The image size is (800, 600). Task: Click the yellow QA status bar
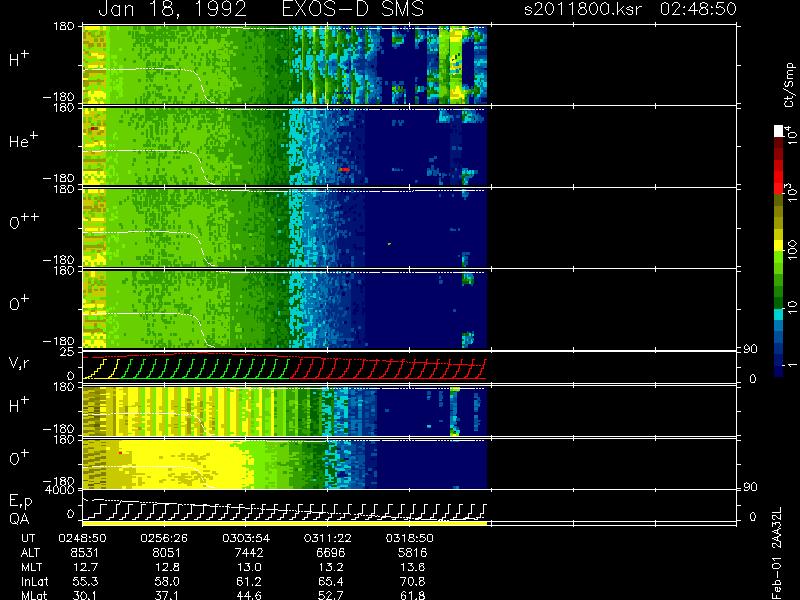285,523
